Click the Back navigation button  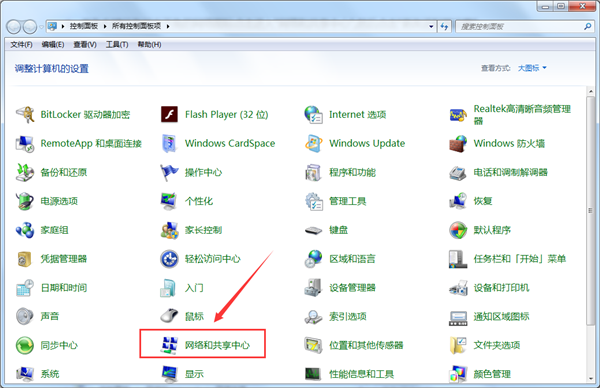pos(13,27)
